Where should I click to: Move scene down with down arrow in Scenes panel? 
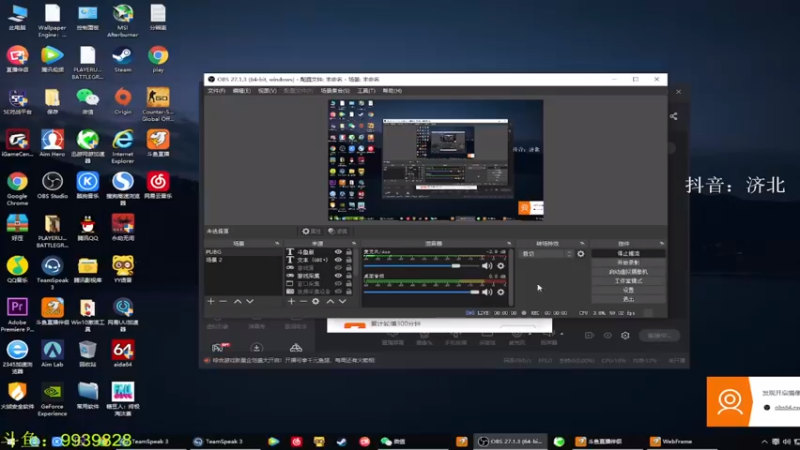(249, 302)
